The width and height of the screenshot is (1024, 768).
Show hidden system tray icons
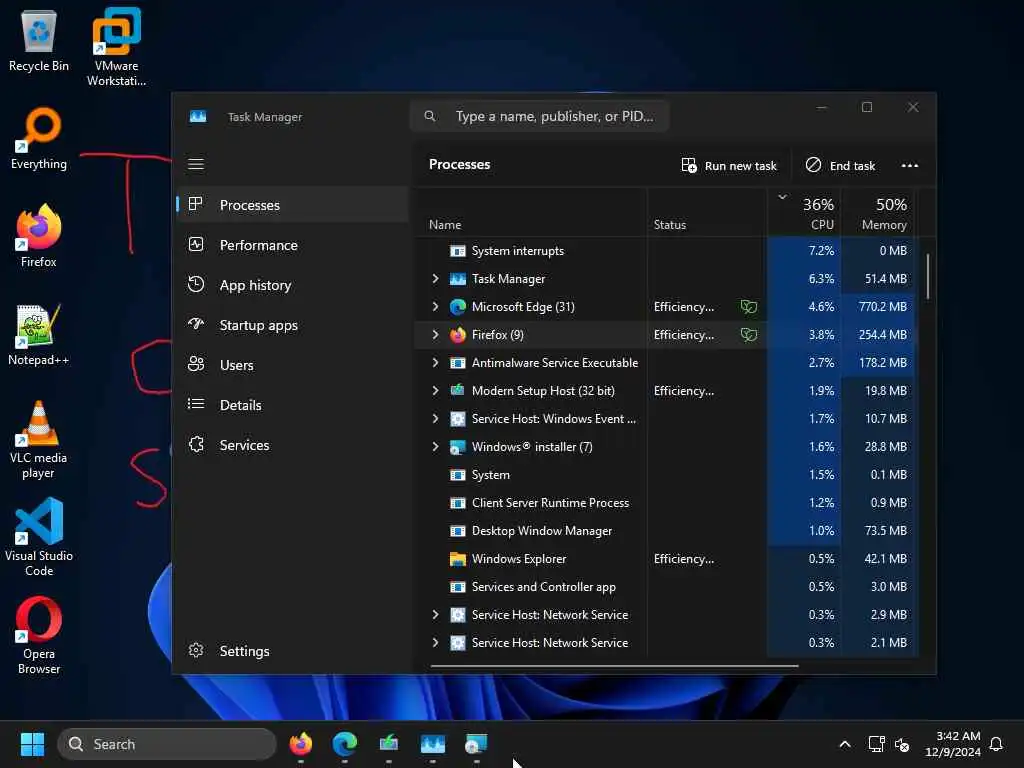844,744
